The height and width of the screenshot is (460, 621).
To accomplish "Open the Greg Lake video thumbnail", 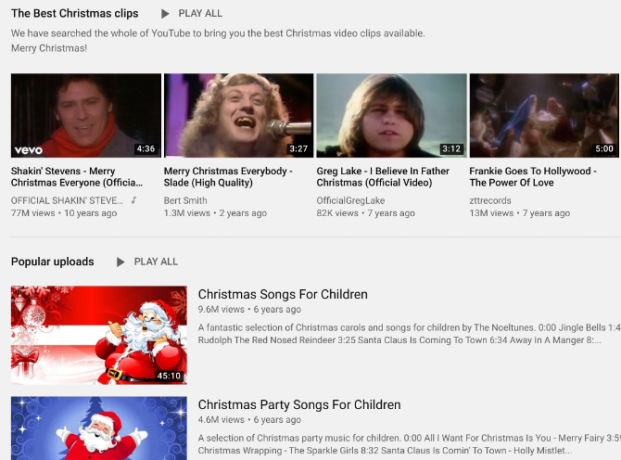I will [x=391, y=115].
